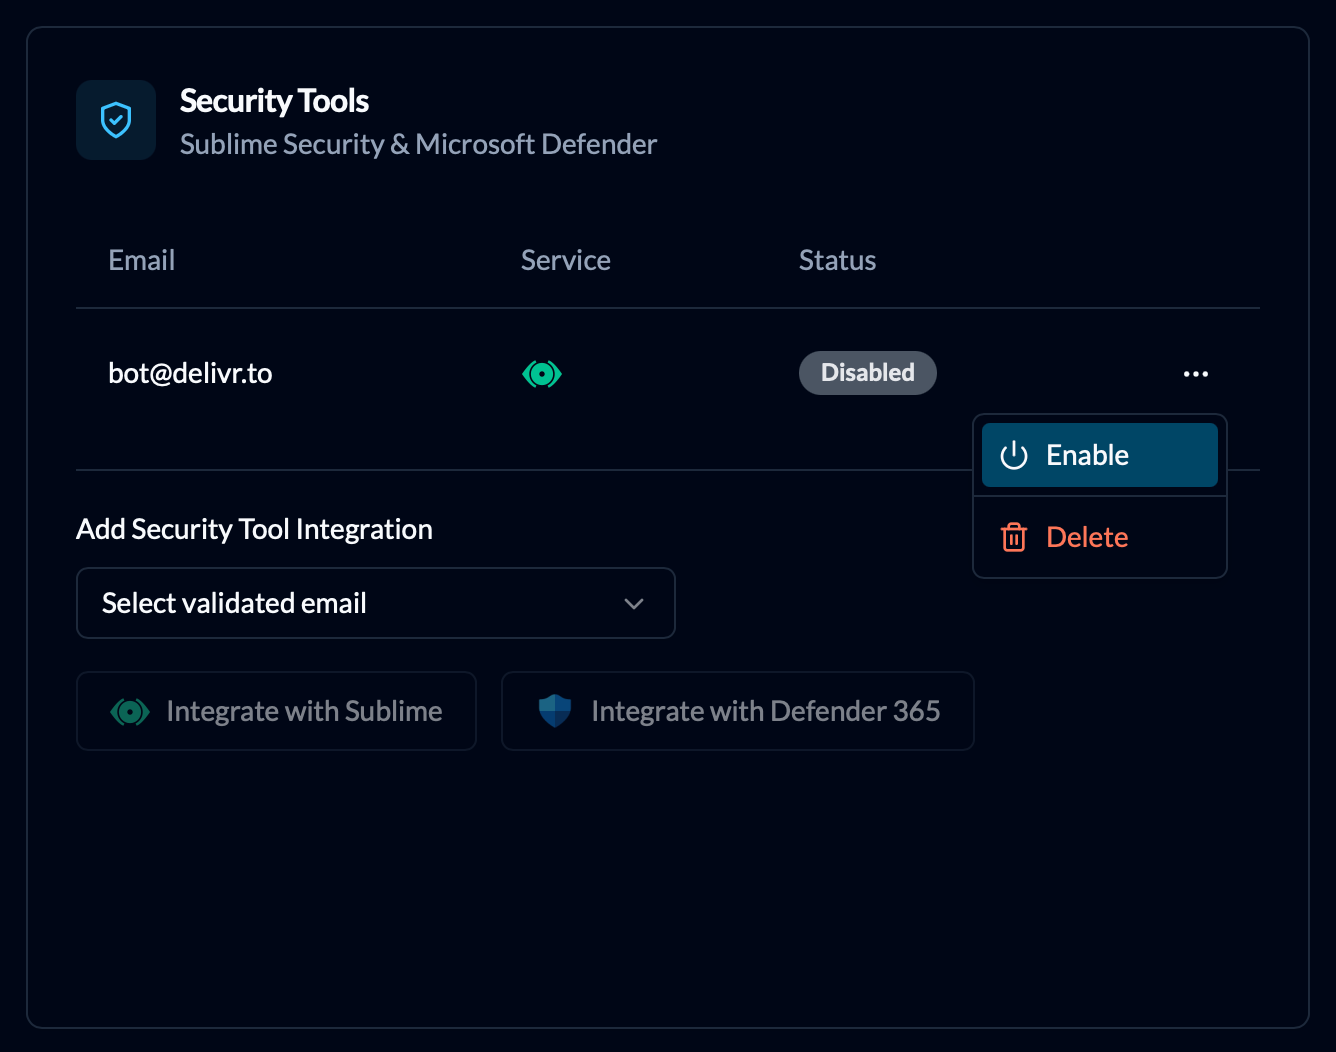Screen dimensions: 1336x1052
Task: Click the Sublime eye icon inside the integration button
Action: pyautogui.click(x=130, y=711)
